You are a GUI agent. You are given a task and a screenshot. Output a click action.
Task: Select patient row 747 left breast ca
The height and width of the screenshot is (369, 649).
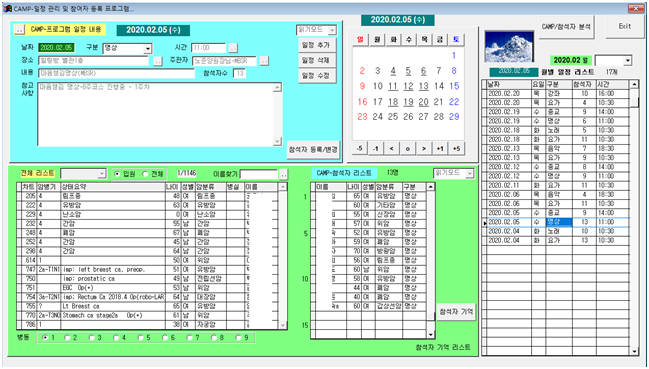pyautogui.click(x=147, y=270)
